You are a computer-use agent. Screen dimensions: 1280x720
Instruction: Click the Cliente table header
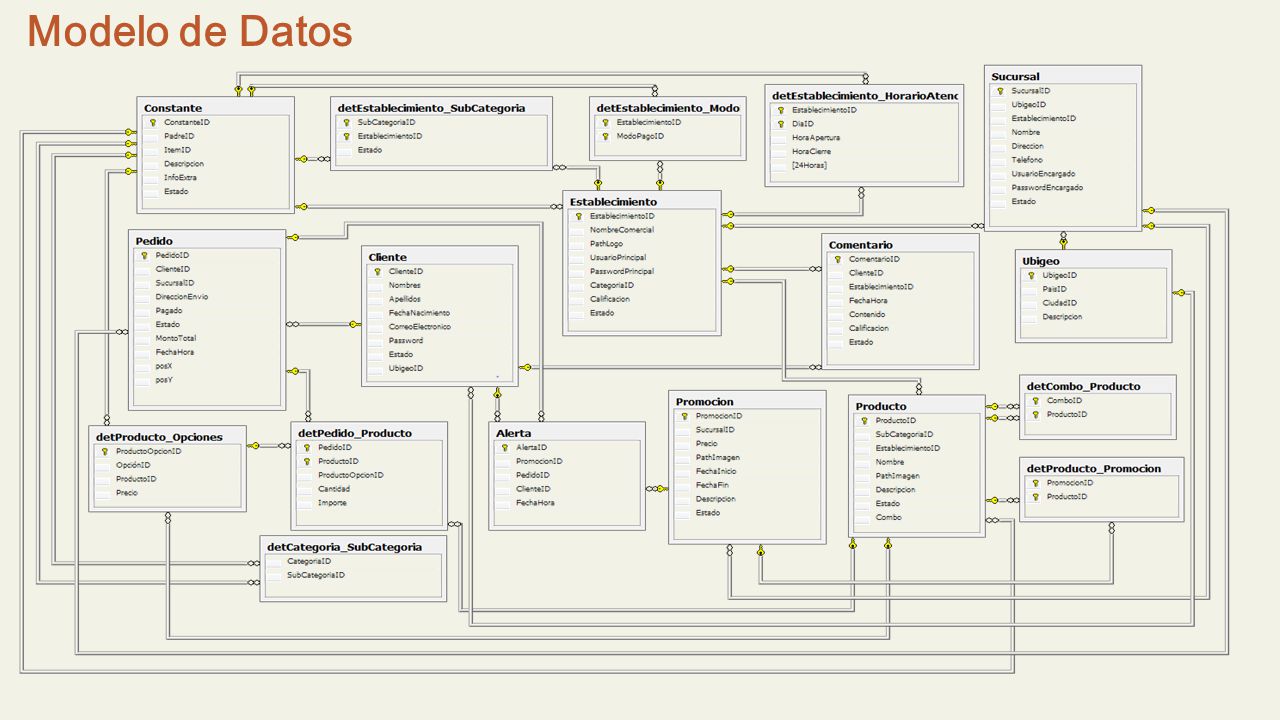point(387,257)
